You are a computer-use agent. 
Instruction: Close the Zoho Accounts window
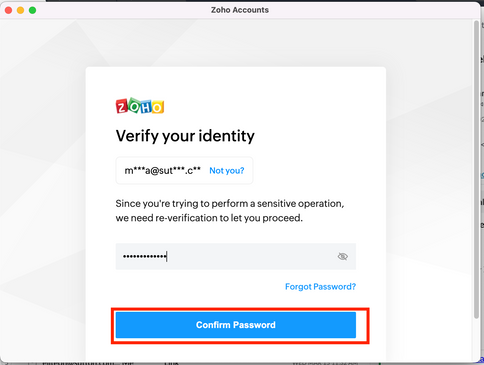pos(9,10)
